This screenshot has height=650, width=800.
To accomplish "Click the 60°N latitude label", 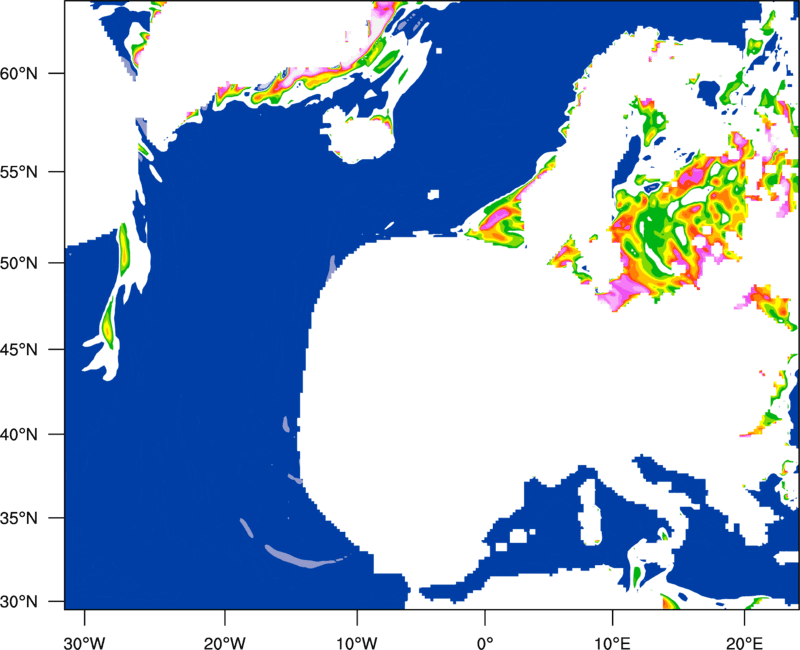I will click(x=19, y=73).
